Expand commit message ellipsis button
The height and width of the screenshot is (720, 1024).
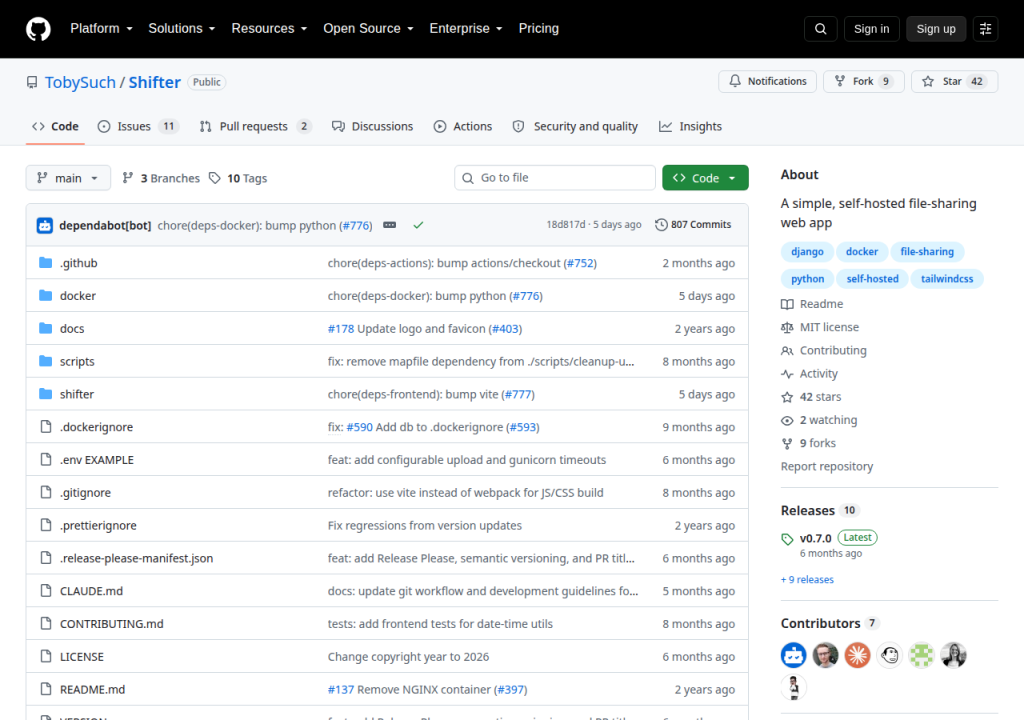tap(389, 225)
